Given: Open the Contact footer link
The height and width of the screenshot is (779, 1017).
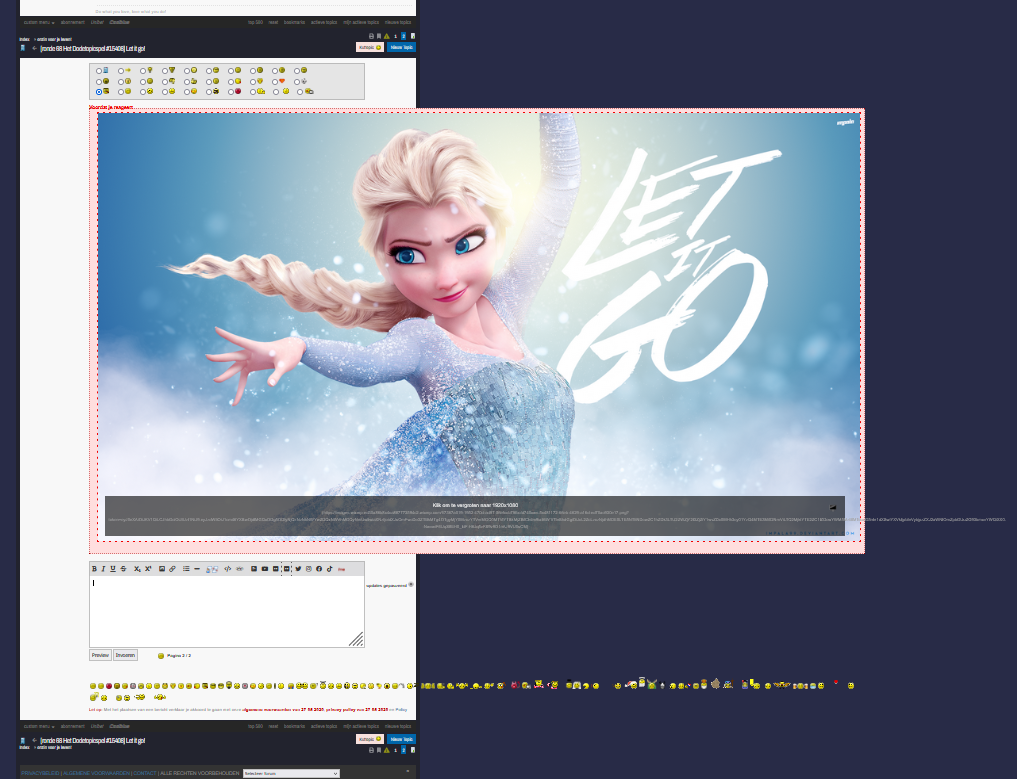Looking at the screenshot, I should [145, 773].
